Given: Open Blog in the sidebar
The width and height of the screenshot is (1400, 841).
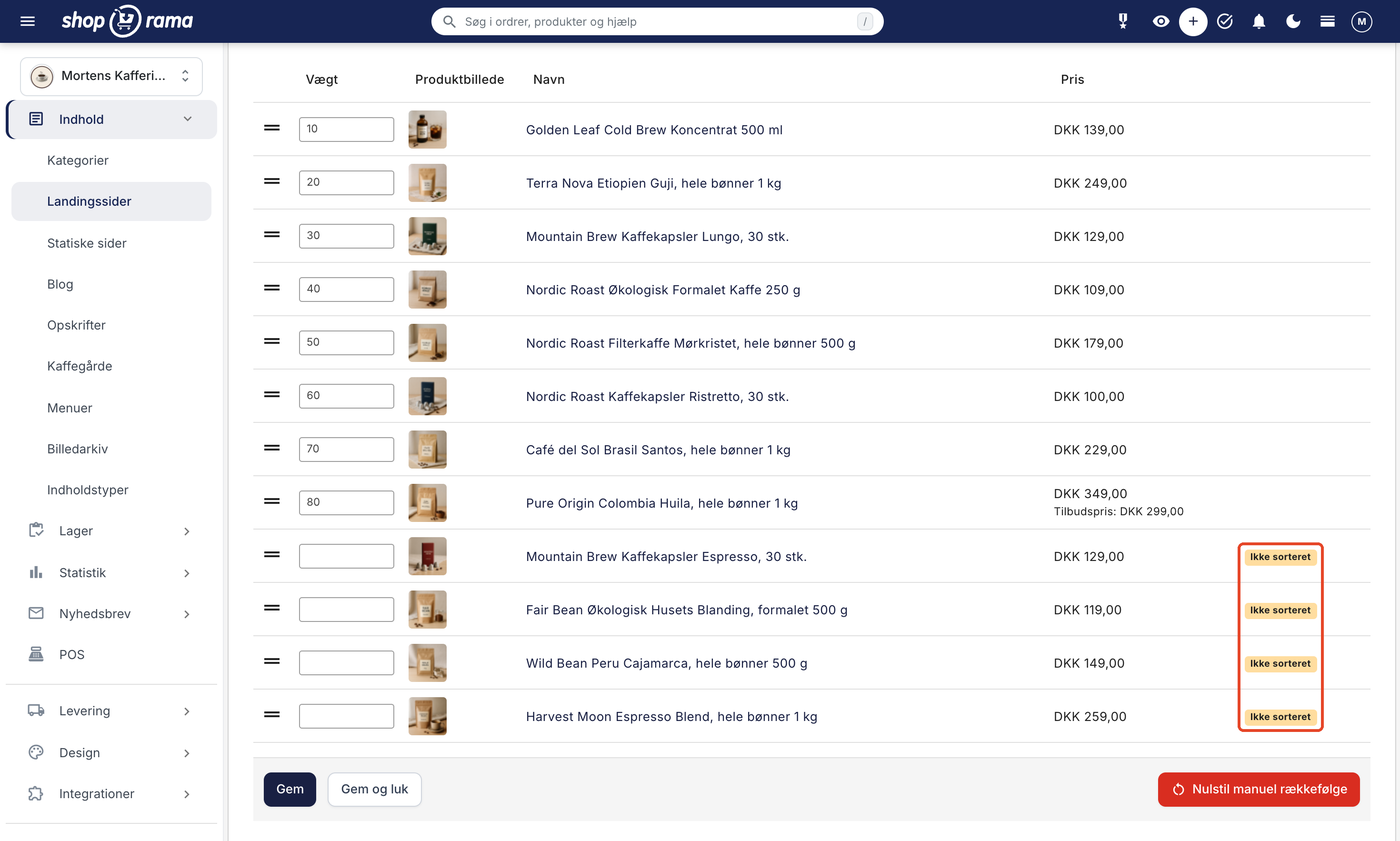Looking at the screenshot, I should tap(111, 284).
